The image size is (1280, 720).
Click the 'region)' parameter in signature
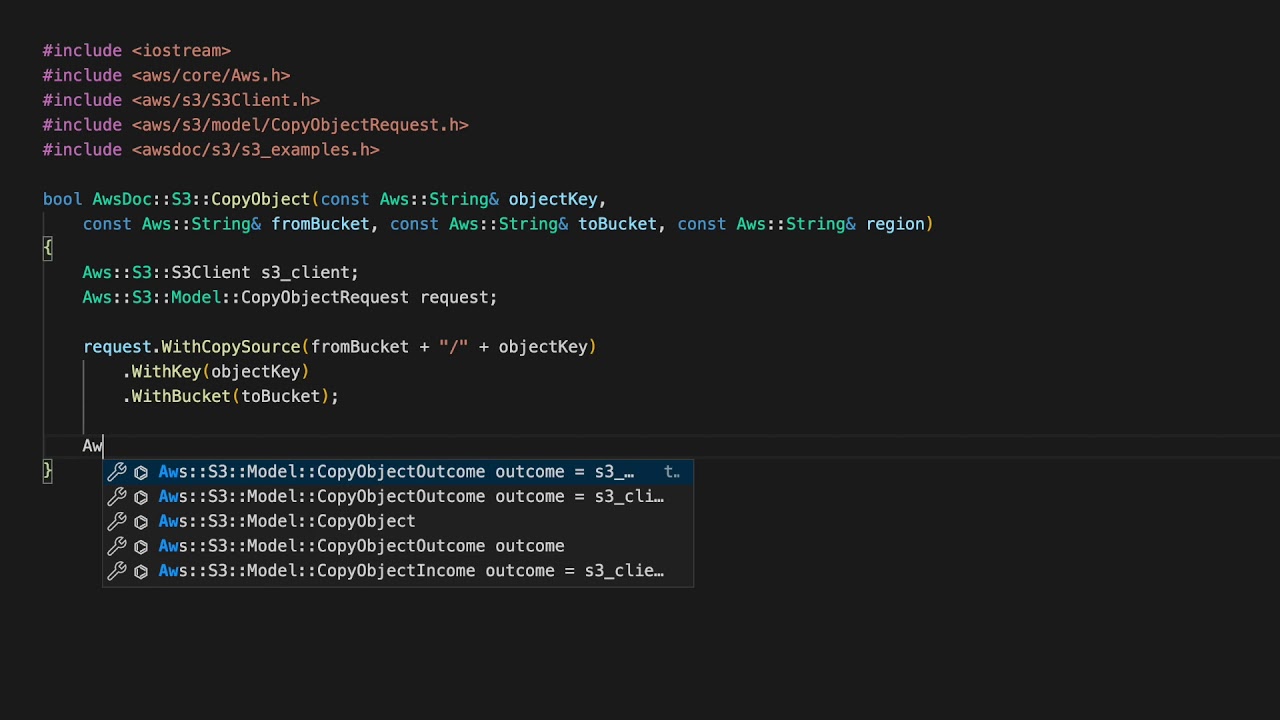[x=899, y=224]
